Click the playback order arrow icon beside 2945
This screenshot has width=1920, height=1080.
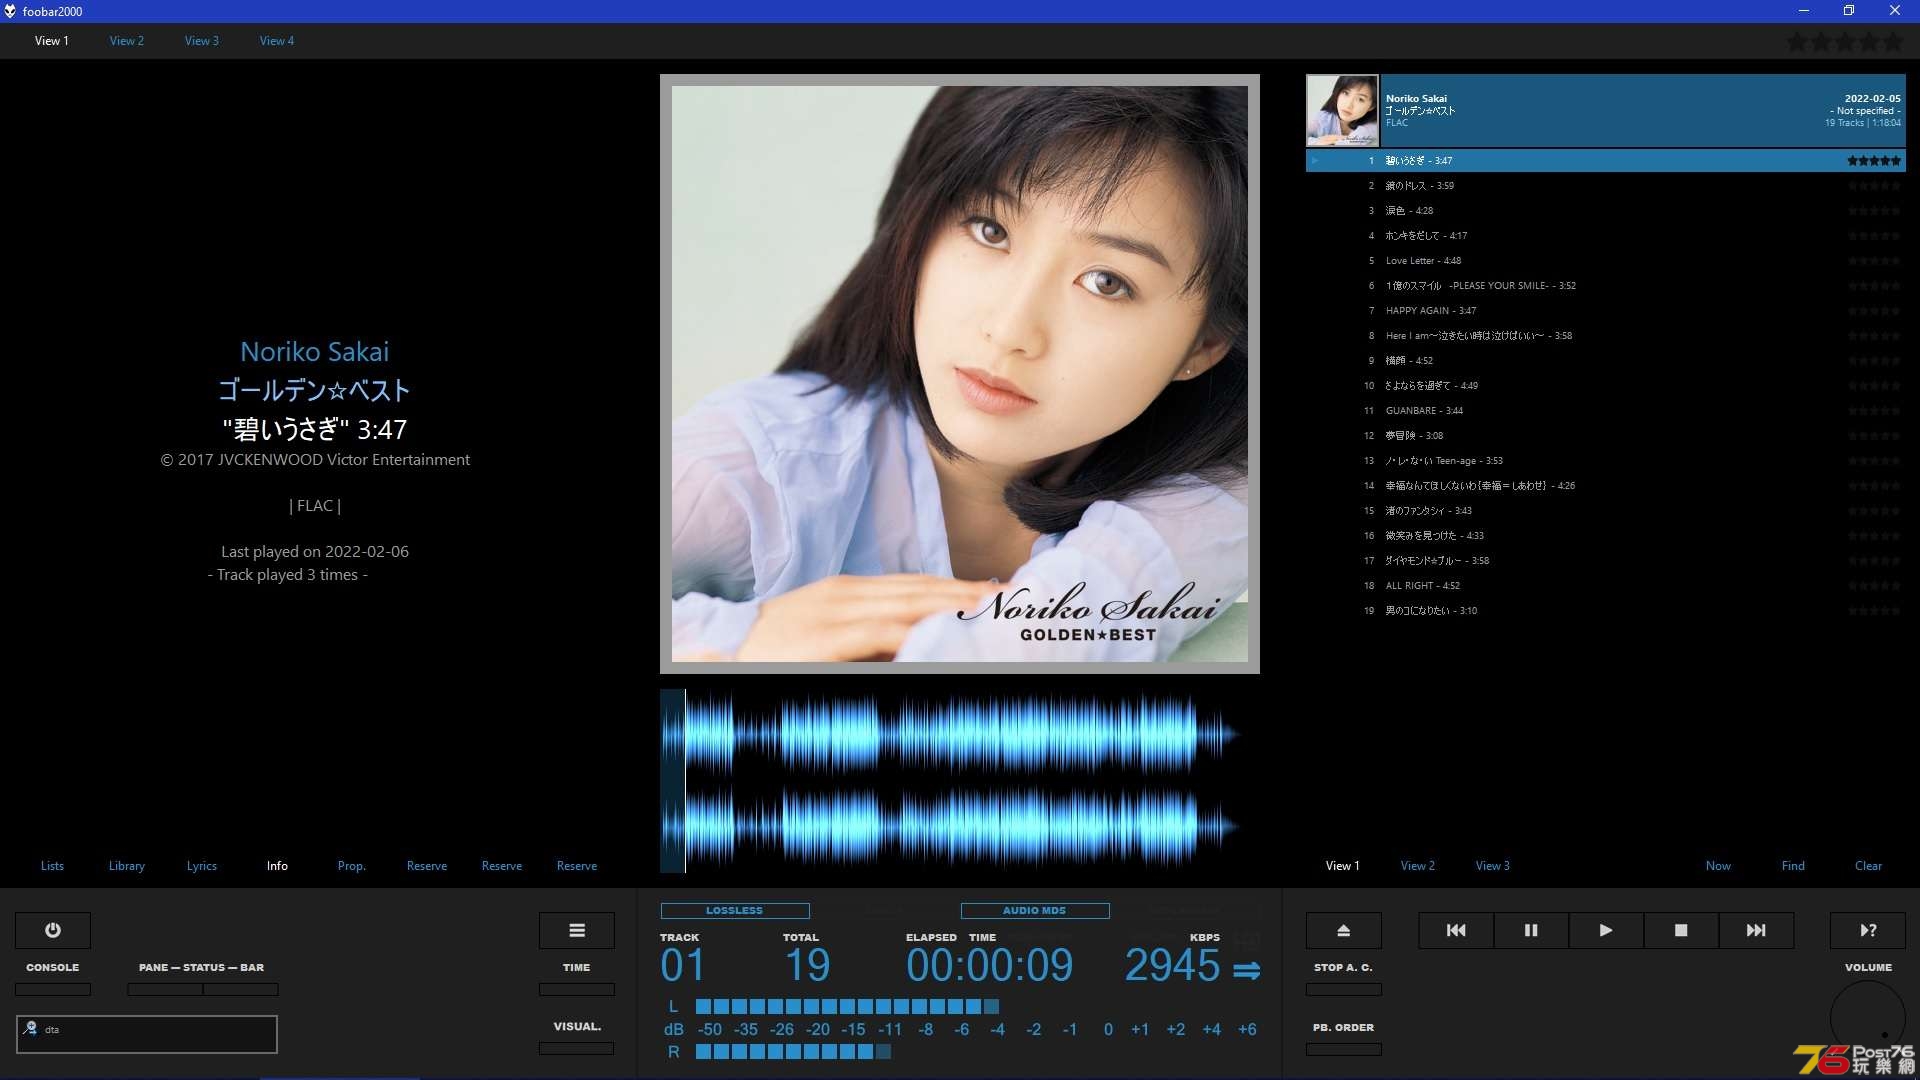(1246, 970)
